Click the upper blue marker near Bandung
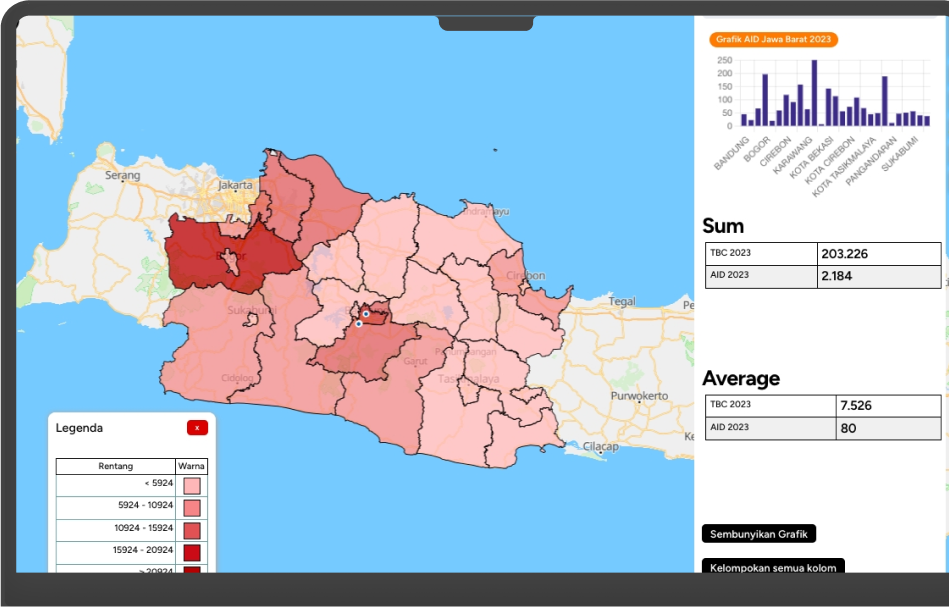Viewport: 949px width, 607px height. [366, 314]
